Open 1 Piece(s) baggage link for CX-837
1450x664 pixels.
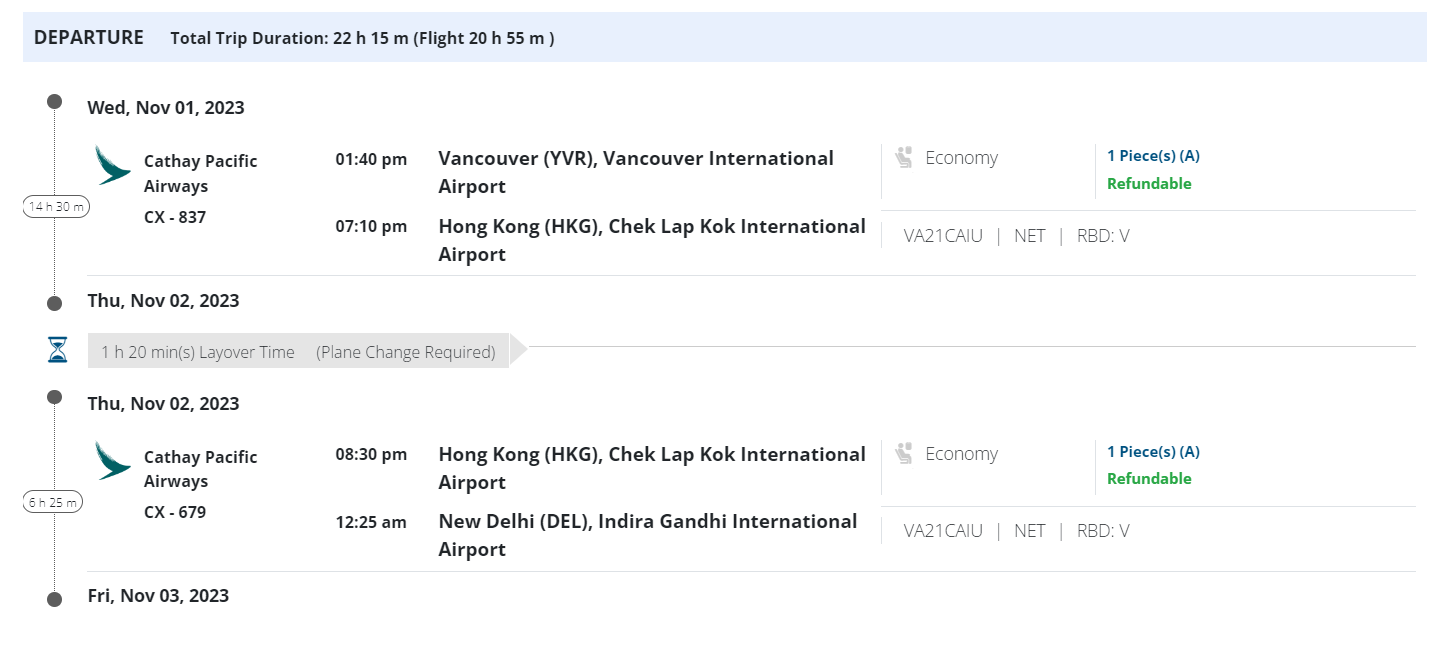click(x=1153, y=156)
